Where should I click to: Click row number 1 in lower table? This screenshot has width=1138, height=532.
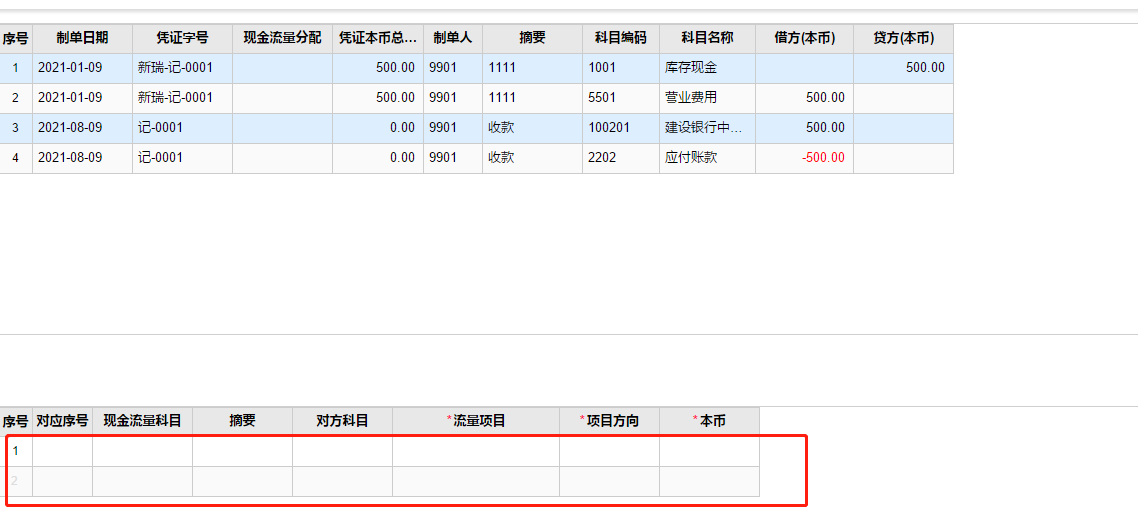[15, 451]
